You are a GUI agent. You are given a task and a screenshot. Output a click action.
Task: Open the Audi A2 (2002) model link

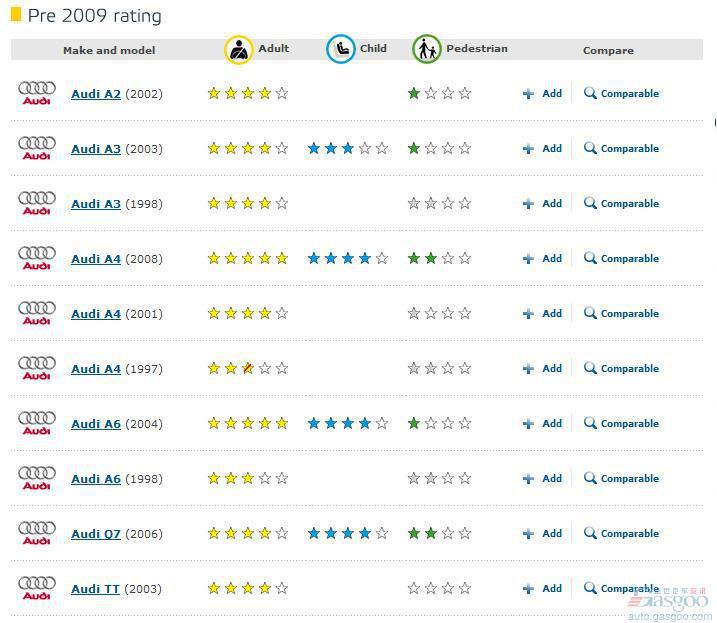tap(96, 94)
